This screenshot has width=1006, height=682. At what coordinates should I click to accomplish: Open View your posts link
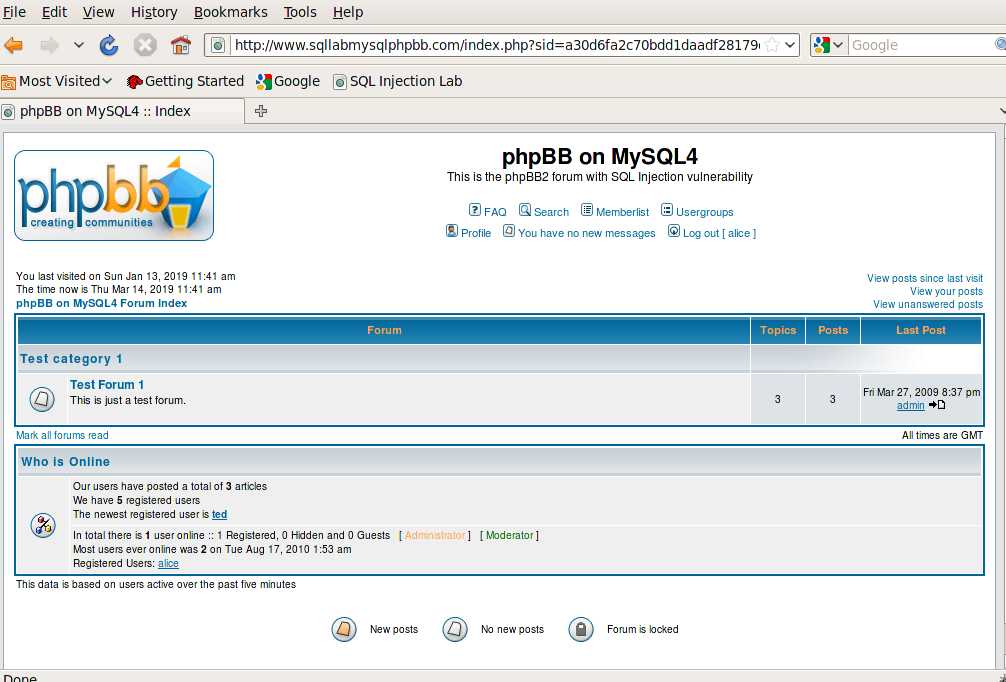pyautogui.click(x=946, y=291)
